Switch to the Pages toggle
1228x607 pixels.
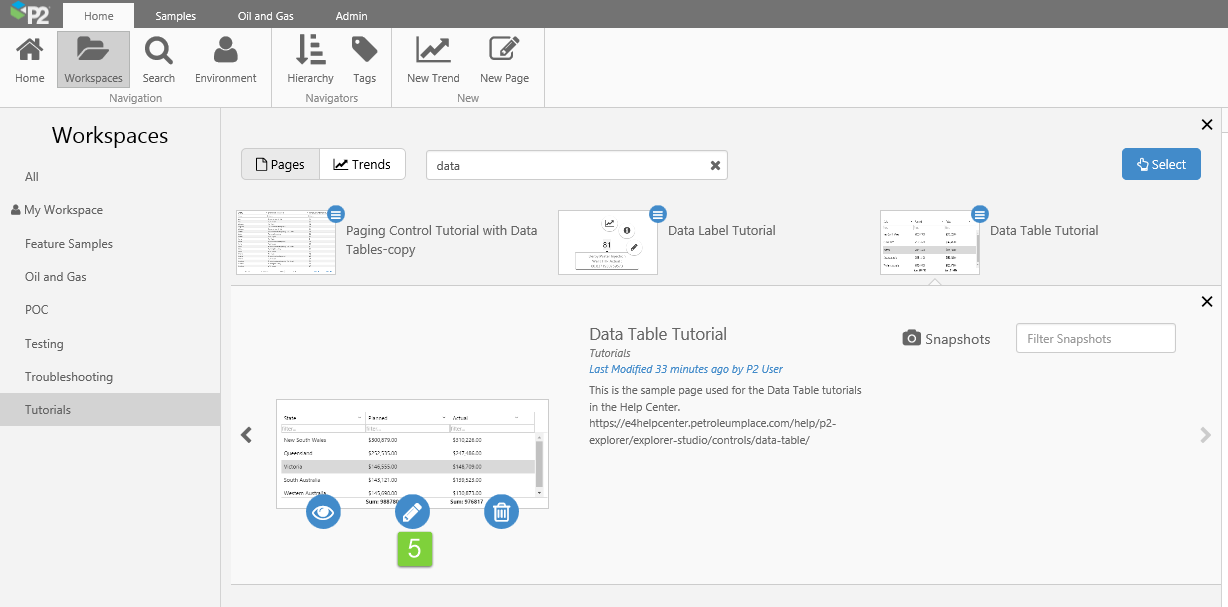click(280, 164)
